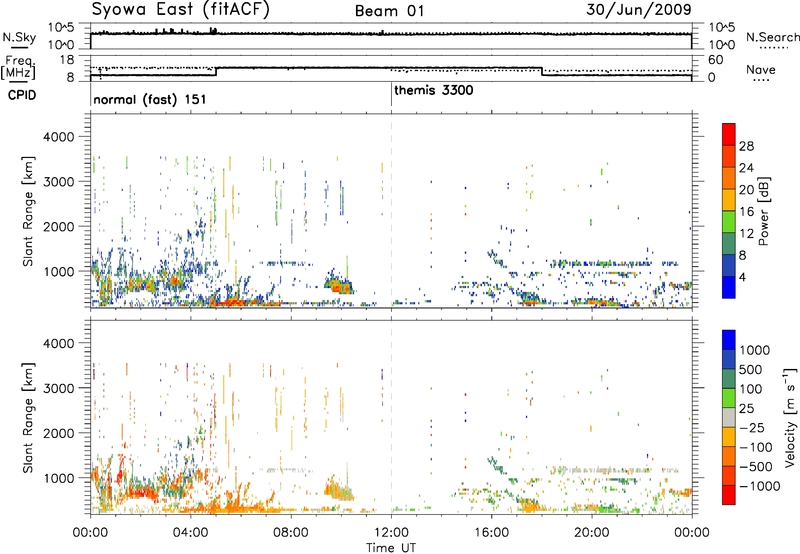Click the red bottom of the Velocity color bar
The image size is (800, 554).
pyautogui.click(x=729, y=495)
